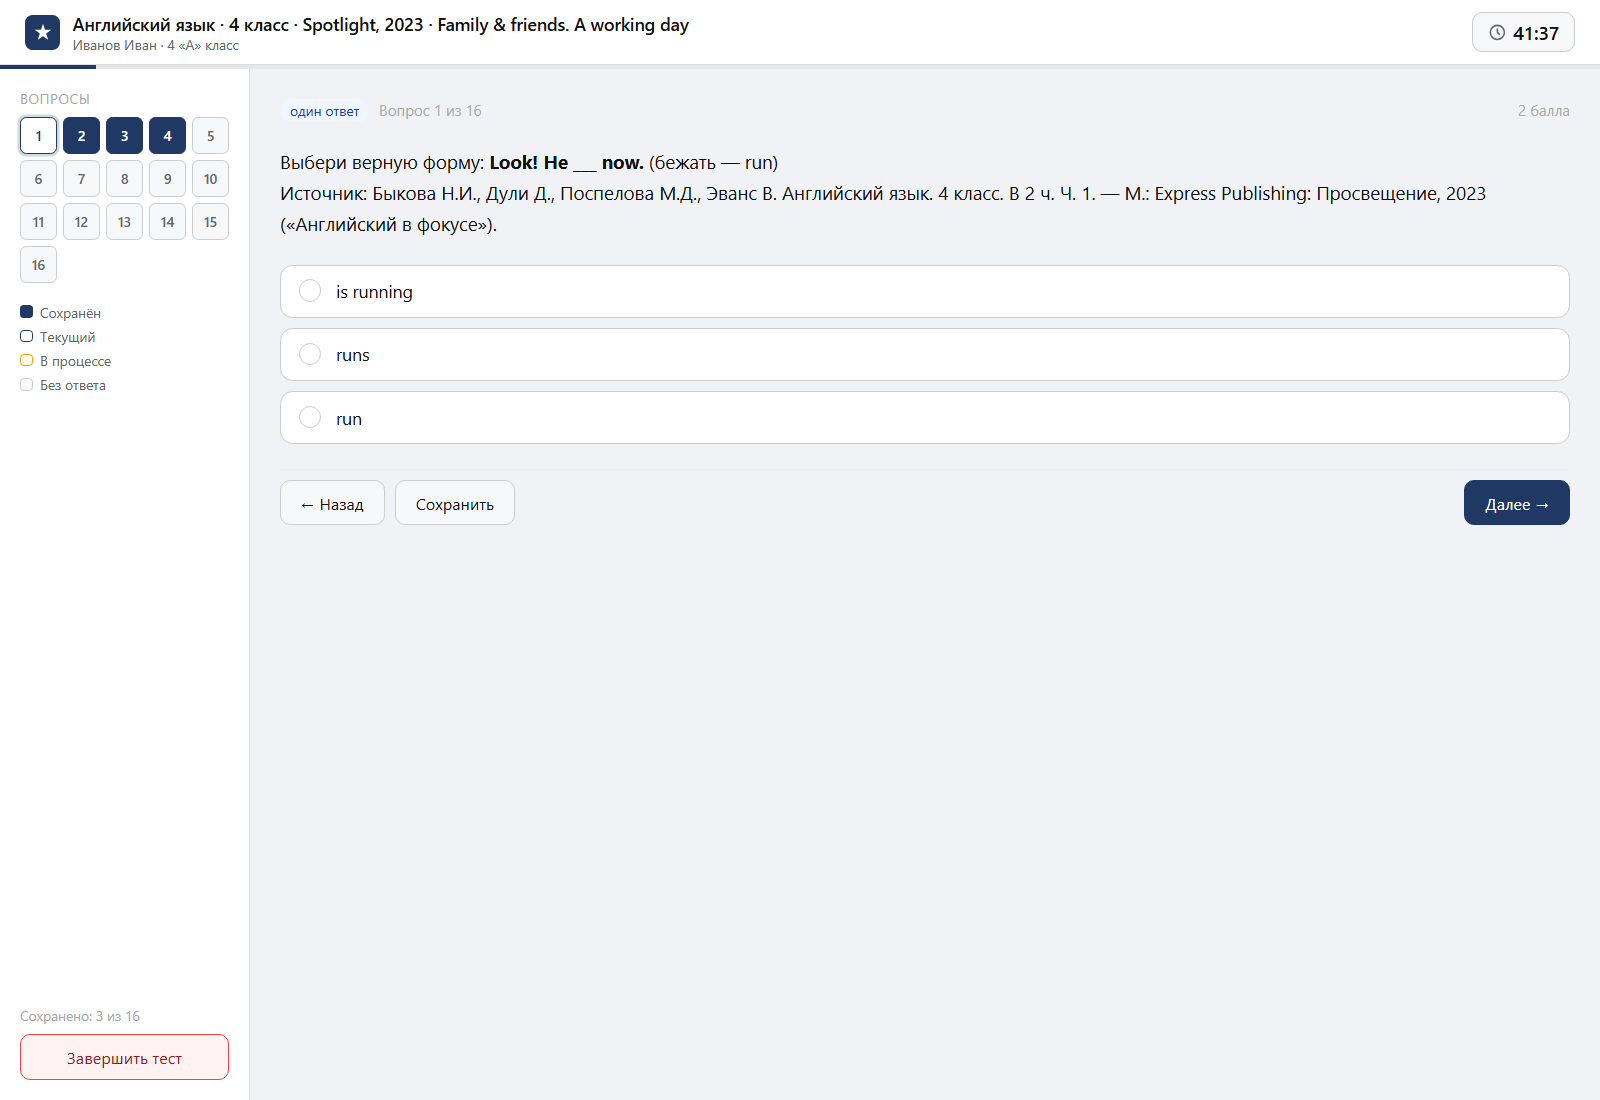Viewport: 1600px width, 1100px height.
Task: Finish the test via Завершить тест
Action: coord(124,1057)
